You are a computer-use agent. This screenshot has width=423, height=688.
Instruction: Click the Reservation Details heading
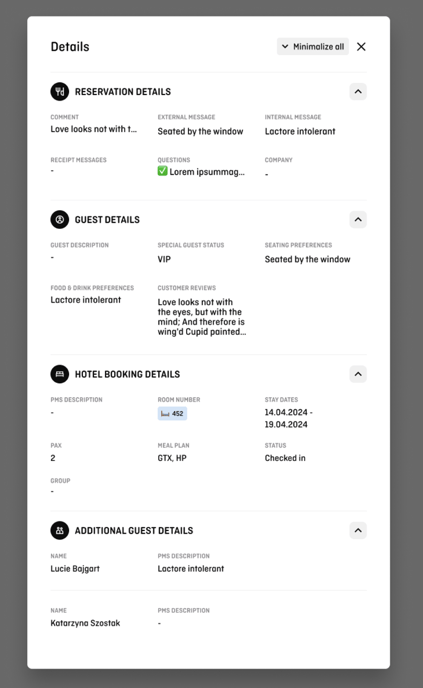123,92
